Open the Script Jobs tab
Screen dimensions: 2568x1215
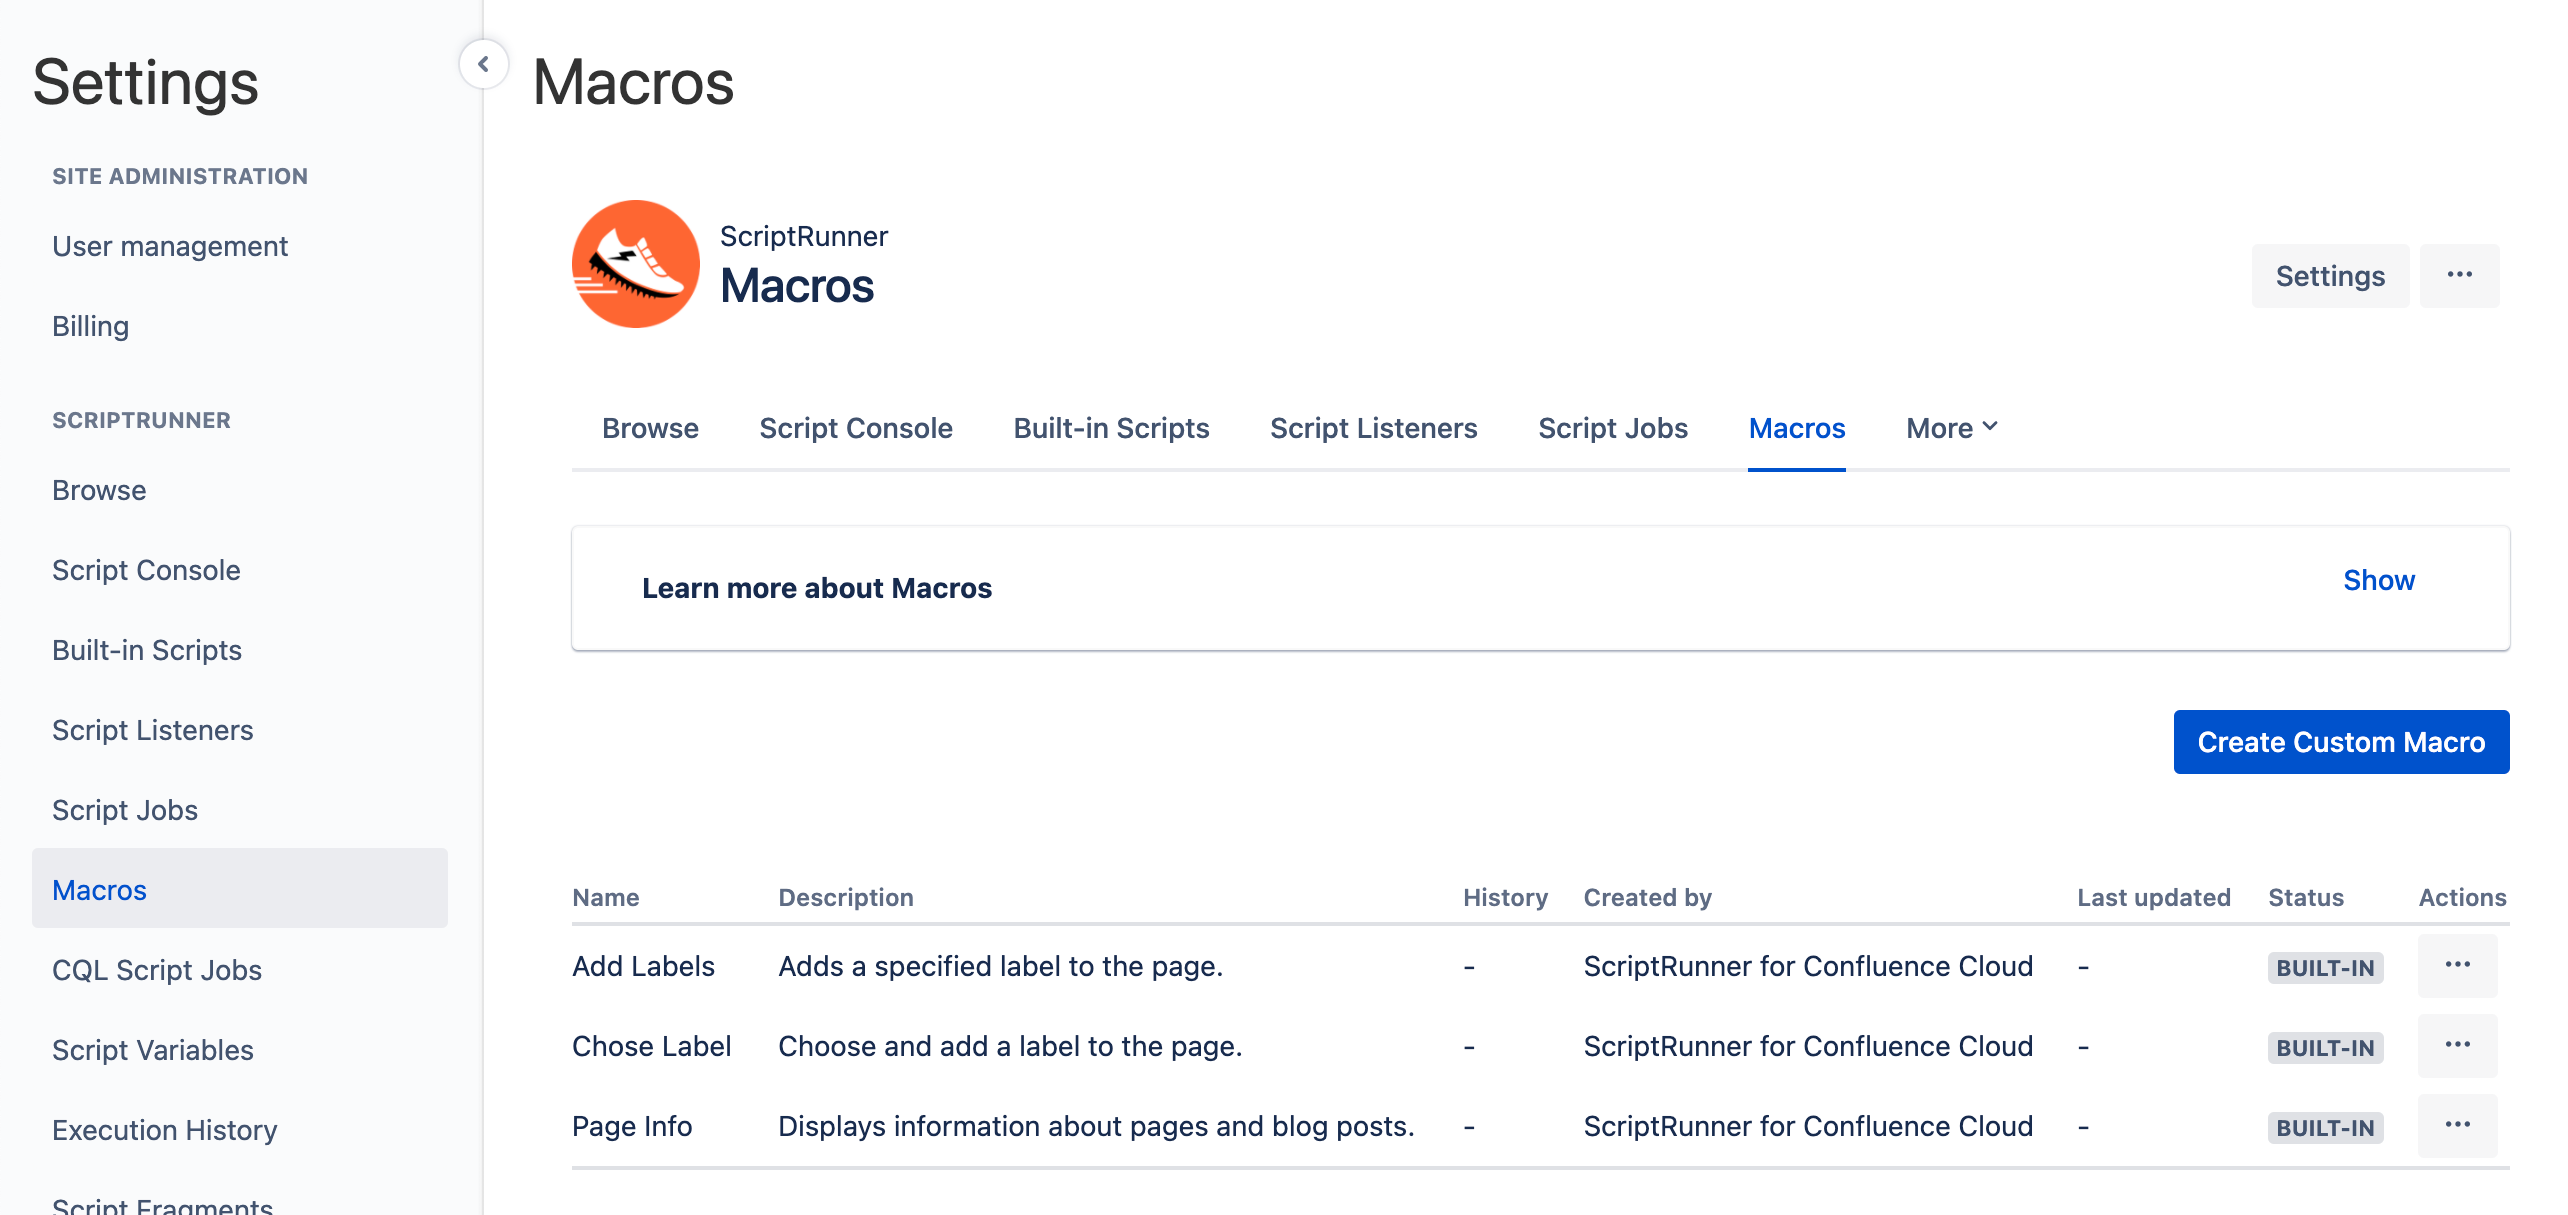click(x=1613, y=428)
